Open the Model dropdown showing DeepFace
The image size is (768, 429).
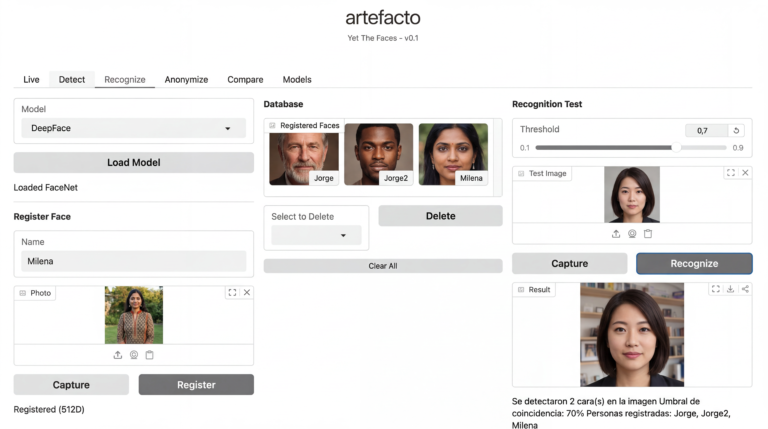[x=133, y=128]
